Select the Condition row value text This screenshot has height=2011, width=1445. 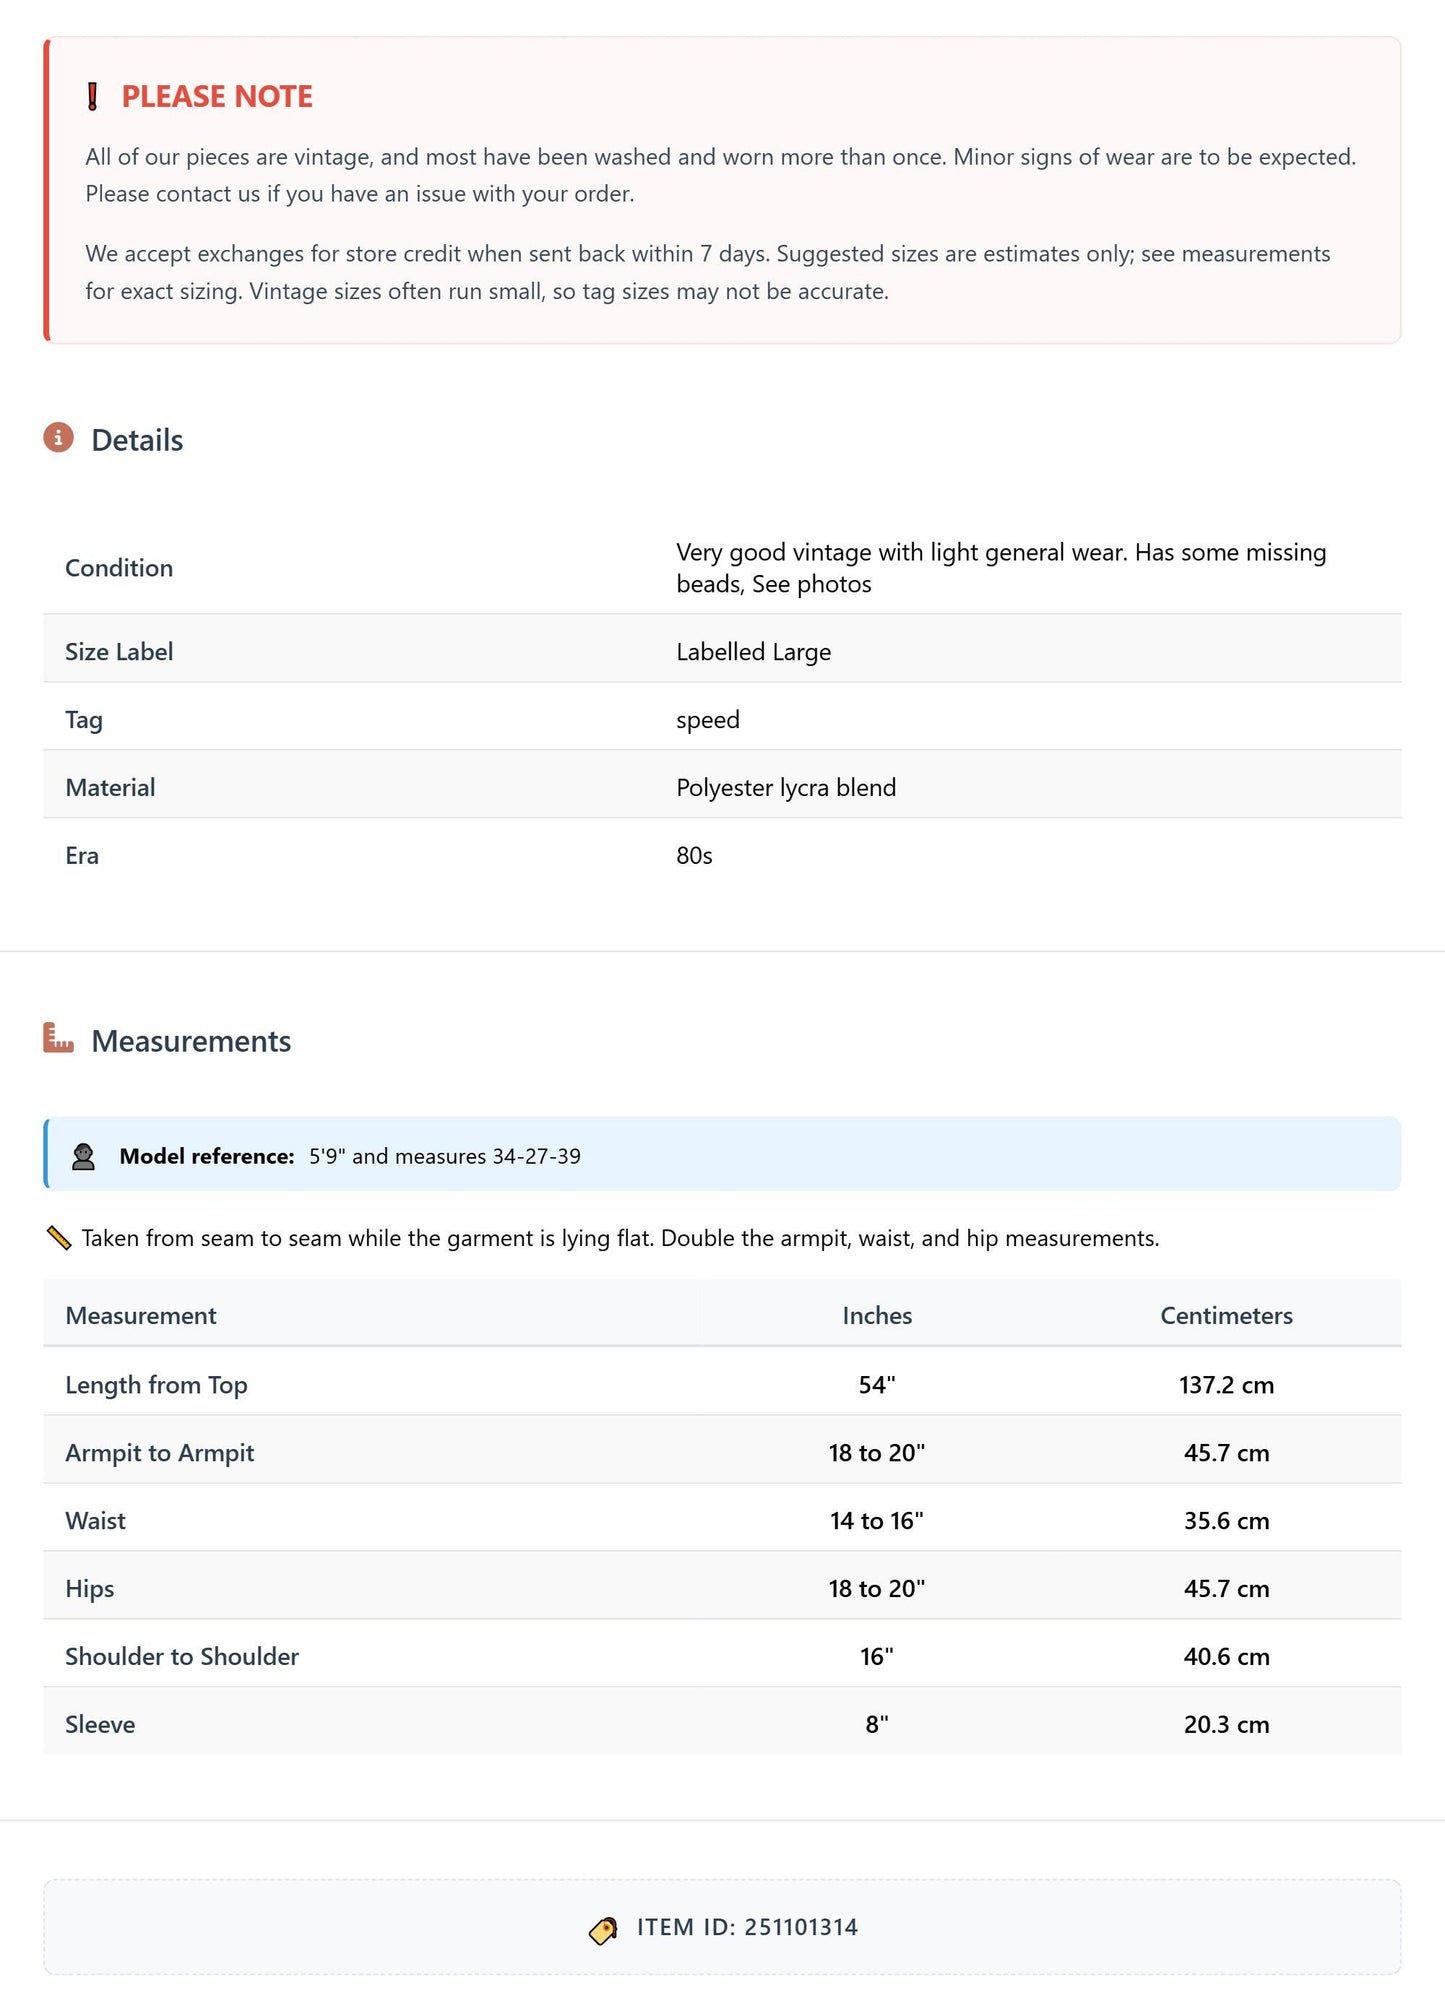pyautogui.click(x=1001, y=568)
